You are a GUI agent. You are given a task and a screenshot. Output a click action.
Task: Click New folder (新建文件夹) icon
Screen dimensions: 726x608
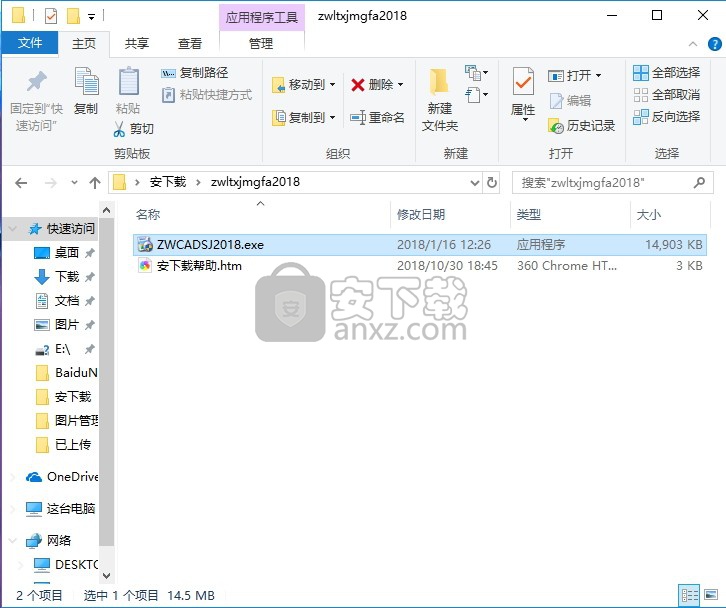click(x=439, y=82)
